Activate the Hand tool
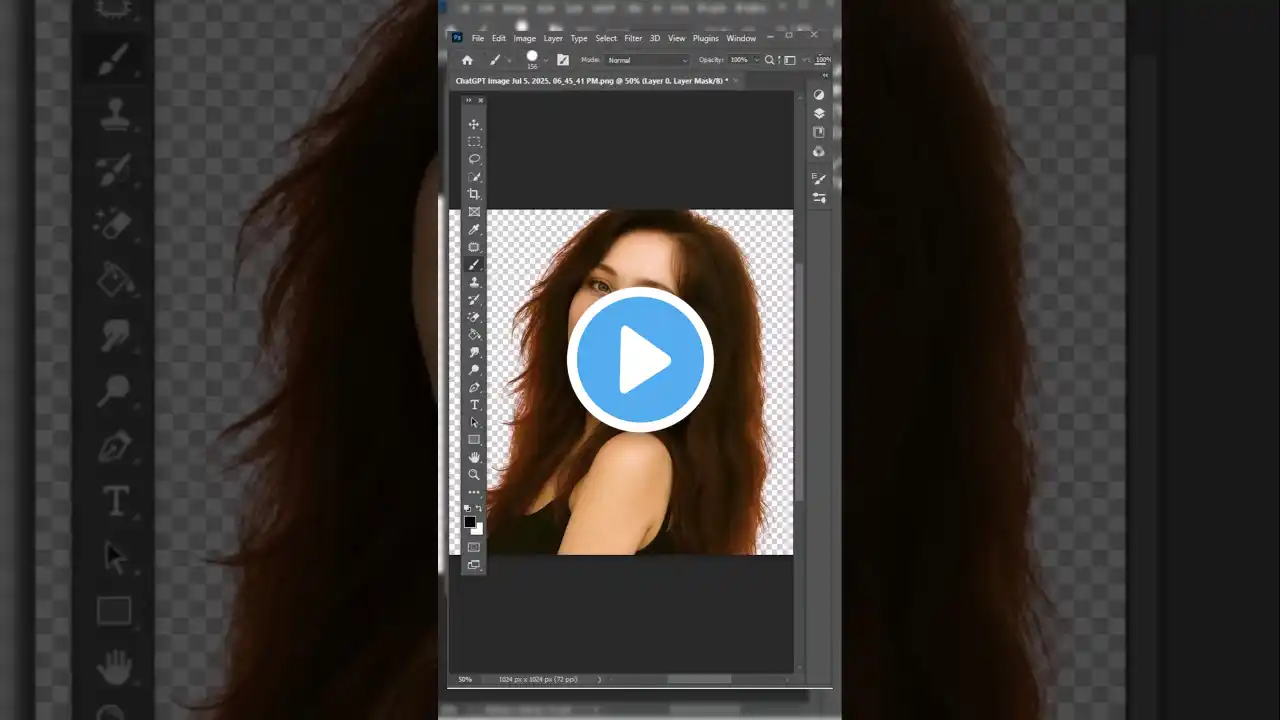Screen dimensions: 1280x720 [x=474, y=457]
